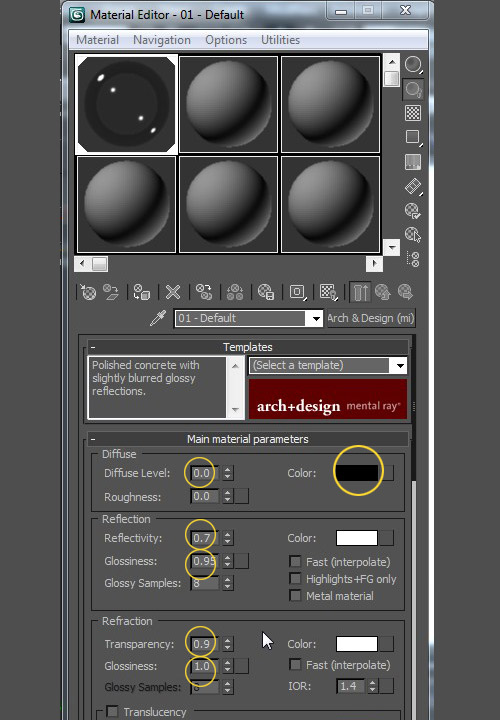Click Reset Map/Mtl X icon
Image resolution: width=500 pixels, height=720 pixels.
pos(173,292)
